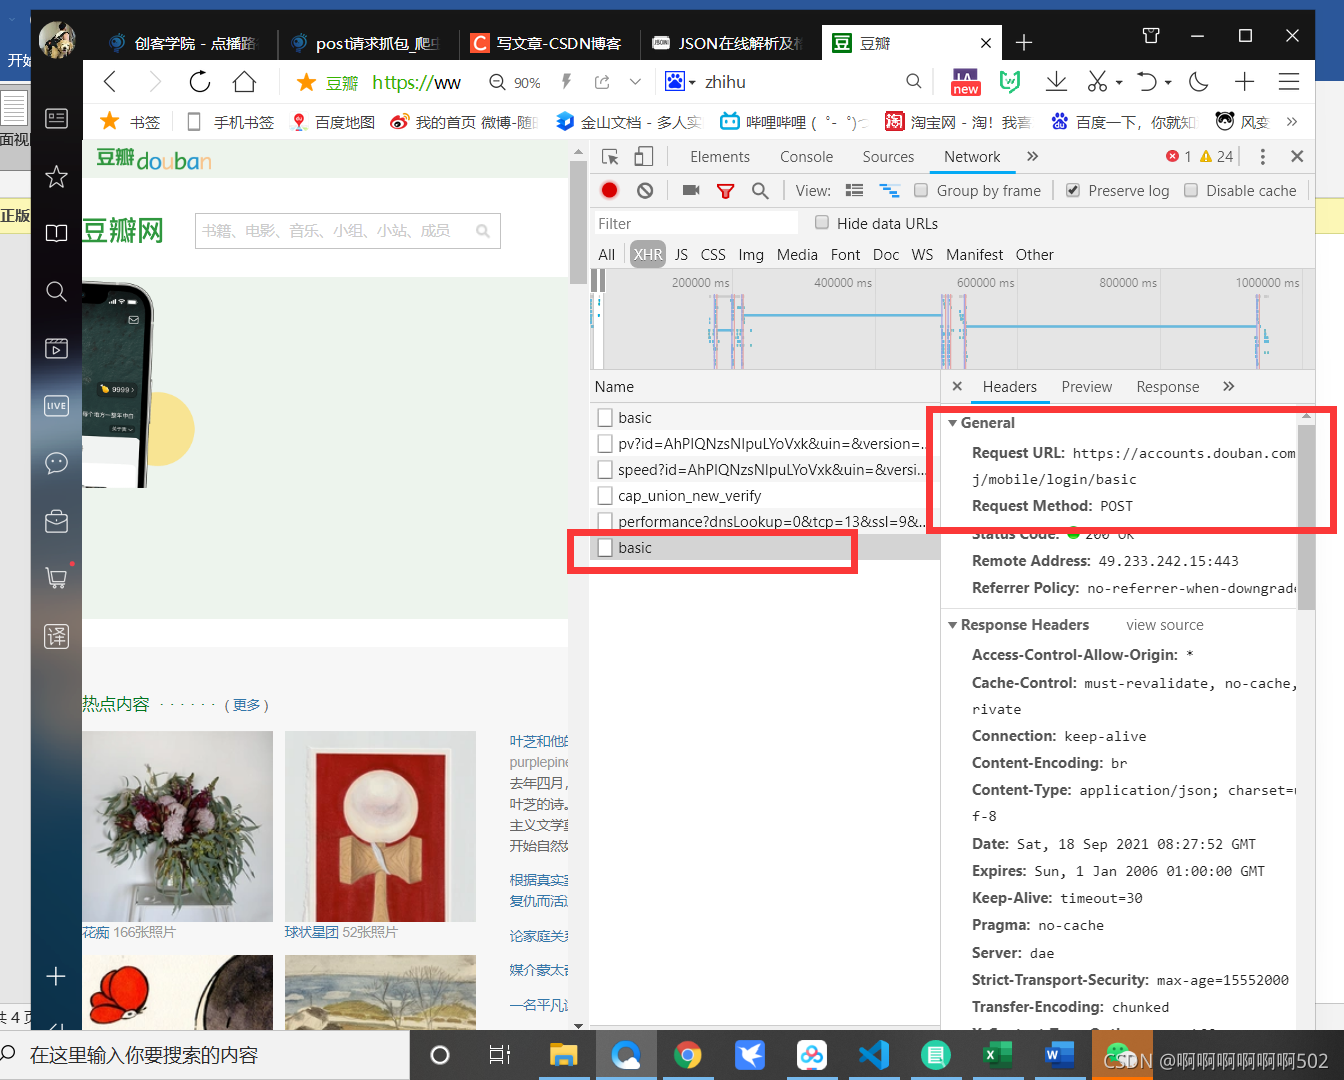Open the browser download manager icon
The height and width of the screenshot is (1080, 1344).
pos(1056,82)
